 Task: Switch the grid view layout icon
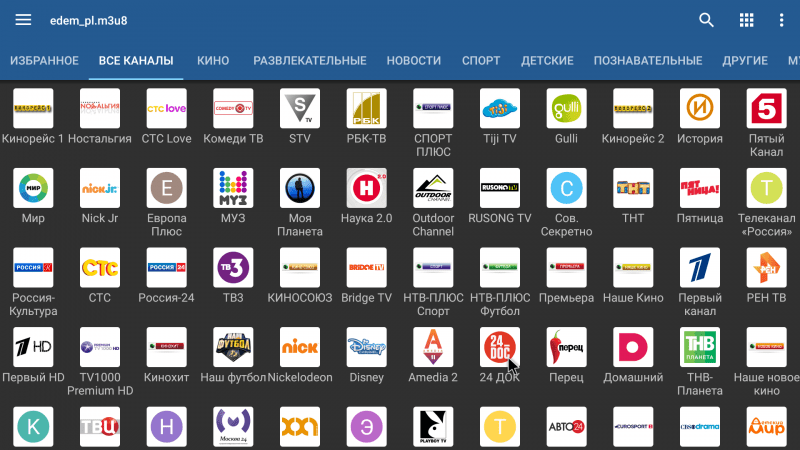(x=746, y=20)
